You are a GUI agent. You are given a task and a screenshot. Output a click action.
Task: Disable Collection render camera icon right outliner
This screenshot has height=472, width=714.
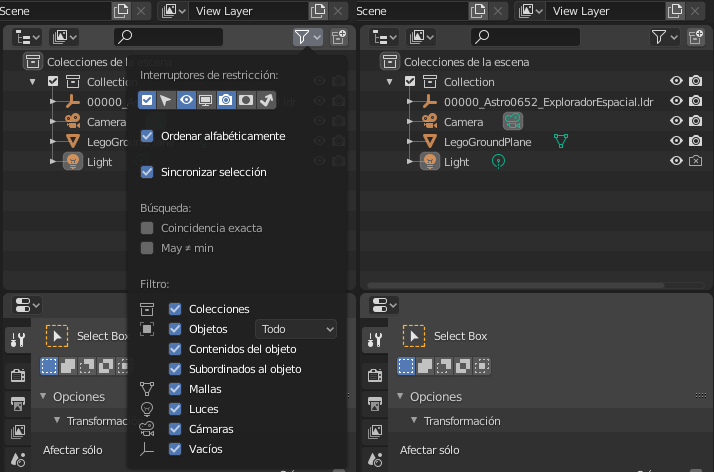695,81
